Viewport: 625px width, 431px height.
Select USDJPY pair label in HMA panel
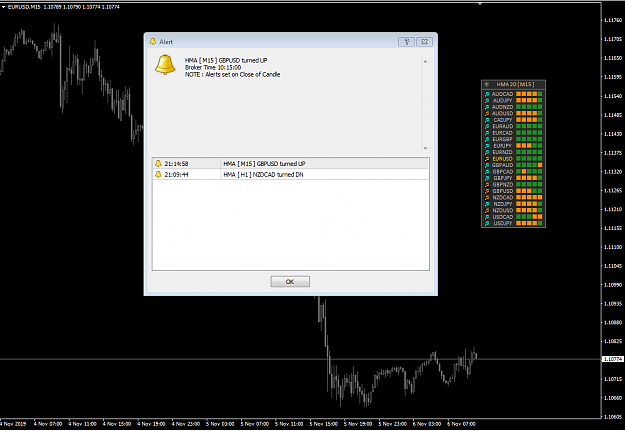tap(503, 223)
